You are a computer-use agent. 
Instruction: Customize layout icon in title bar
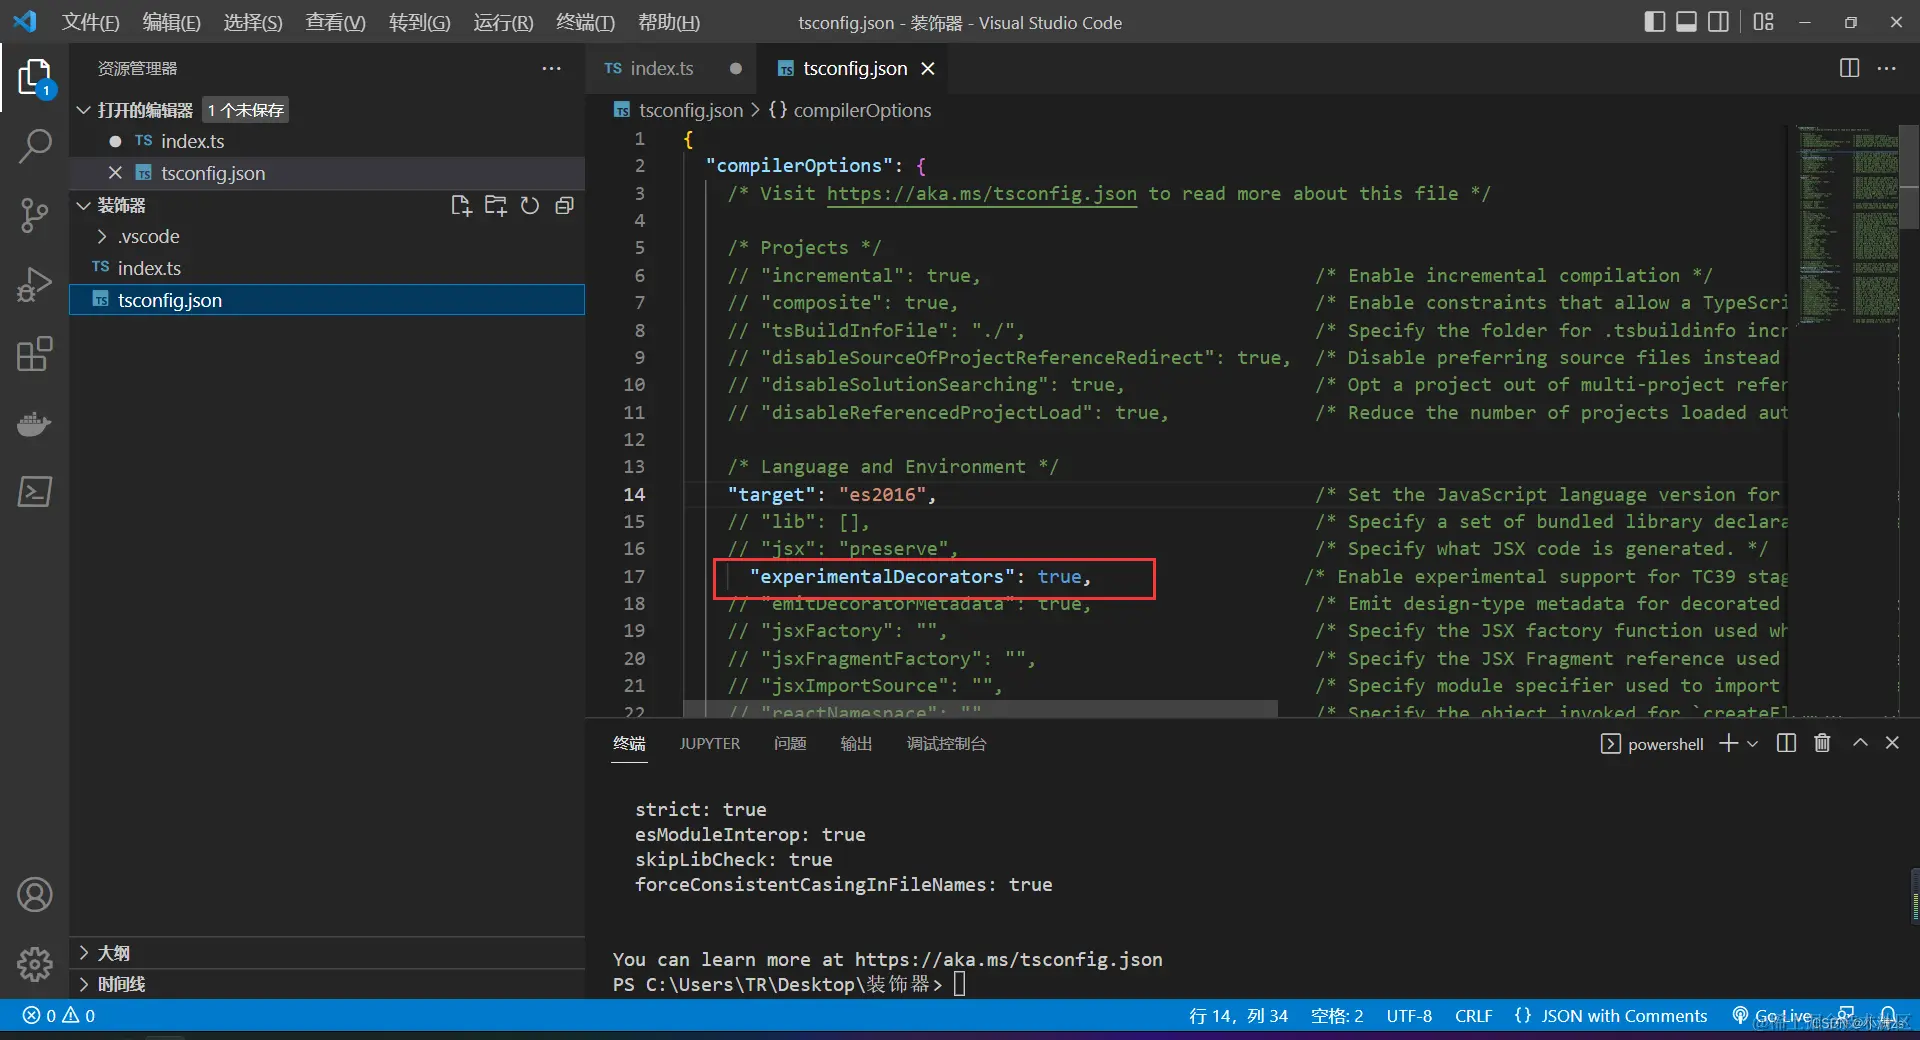1764,21
